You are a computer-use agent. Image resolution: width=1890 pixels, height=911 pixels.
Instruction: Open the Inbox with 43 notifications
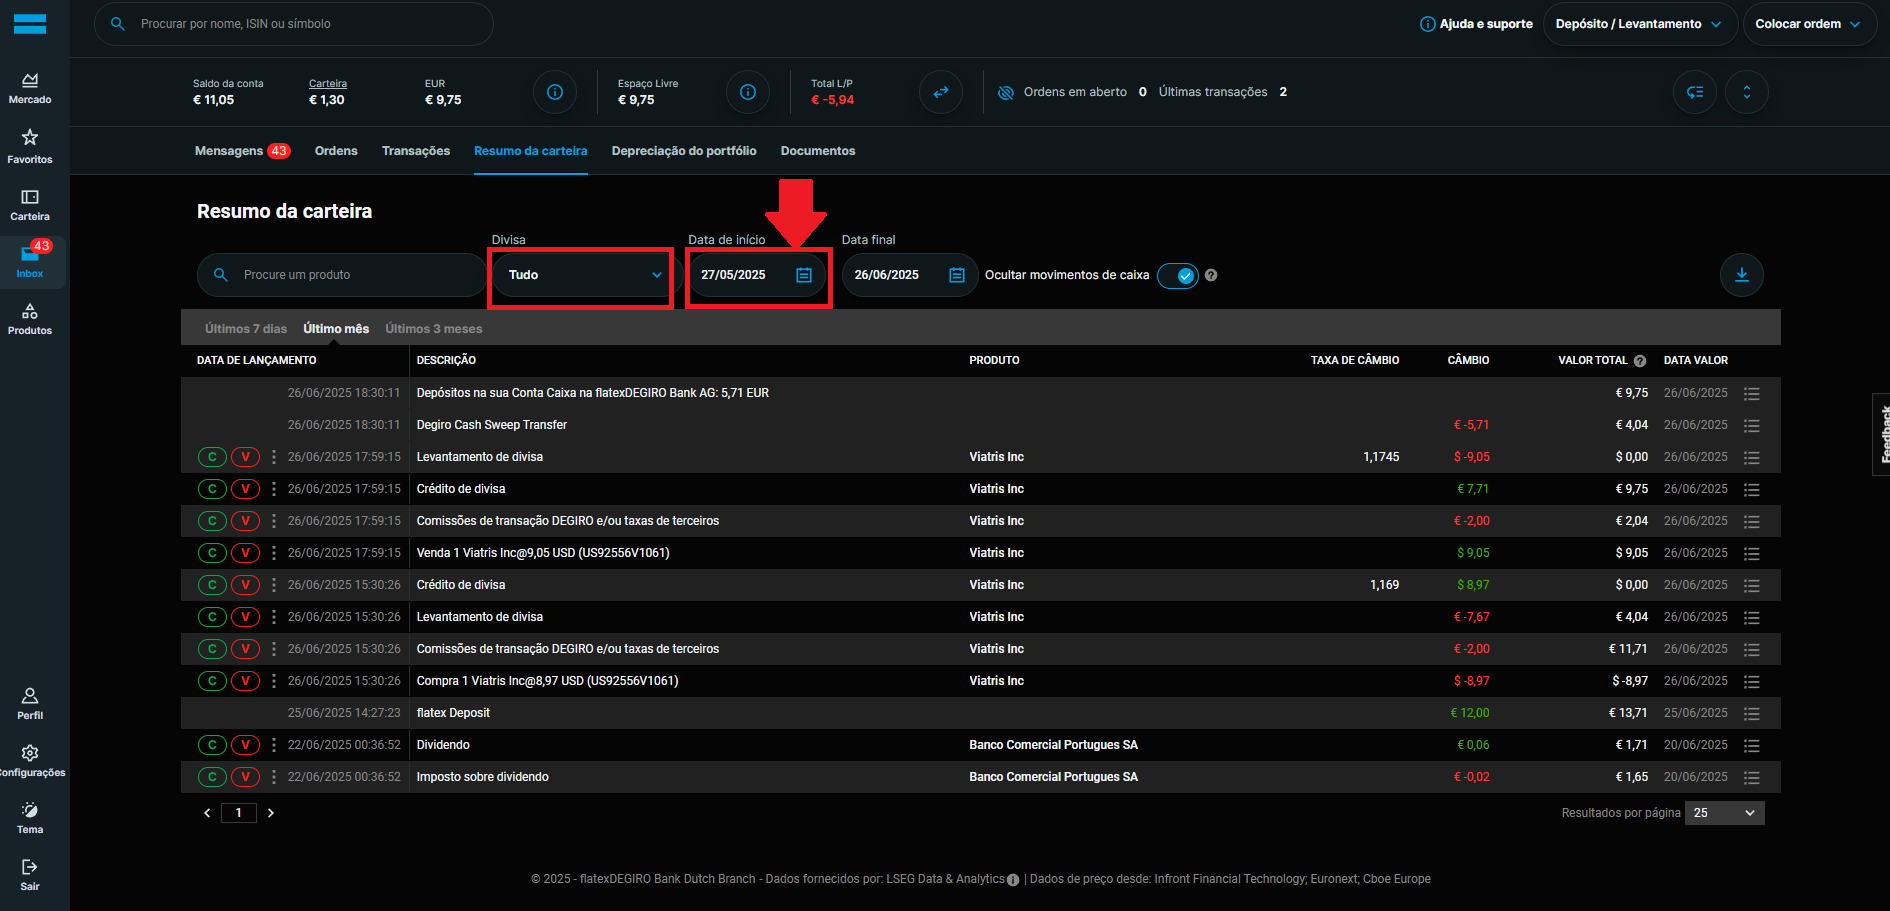(x=30, y=260)
